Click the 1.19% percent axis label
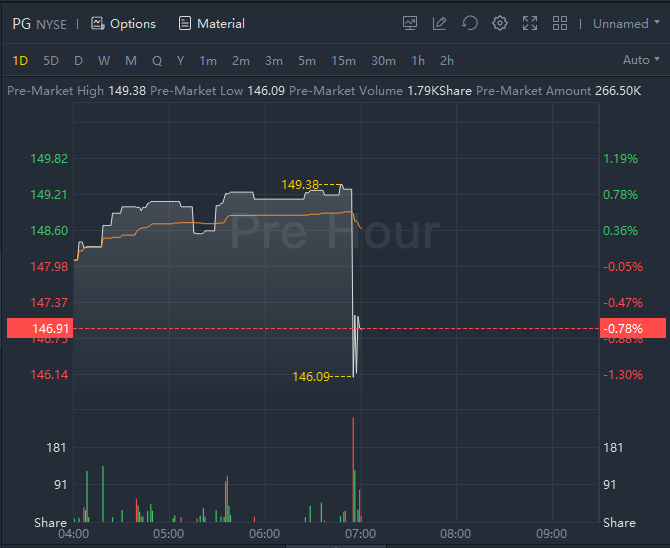The width and height of the screenshot is (670, 548). [x=620, y=159]
